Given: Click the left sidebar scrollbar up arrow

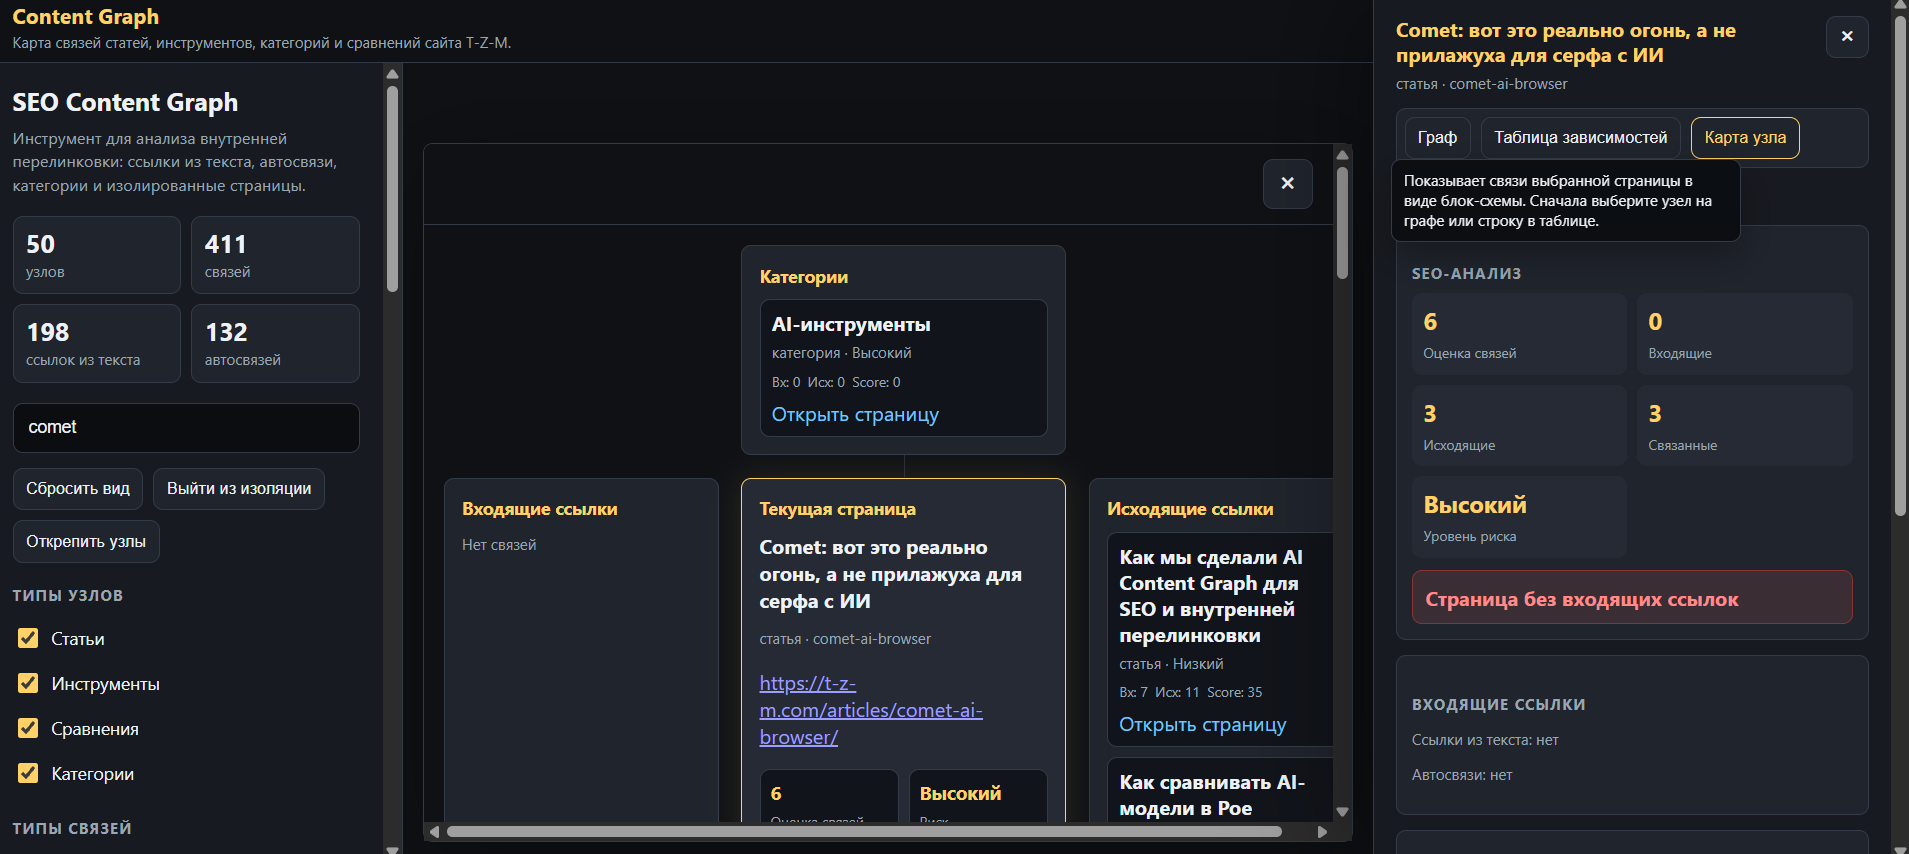Looking at the screenshot, I should [393, 74].
